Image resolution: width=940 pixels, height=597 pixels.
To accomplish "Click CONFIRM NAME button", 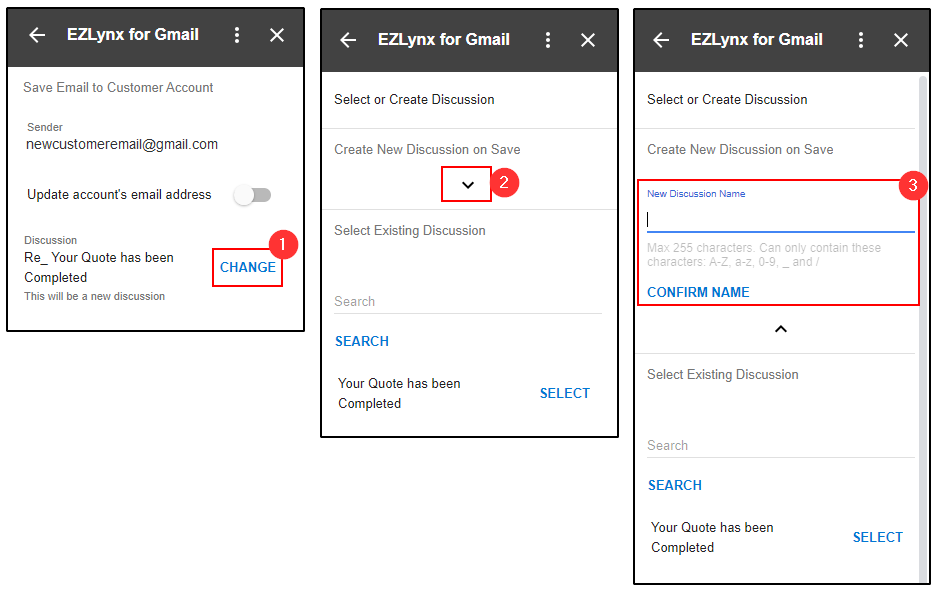I will [x=698, y=293].
